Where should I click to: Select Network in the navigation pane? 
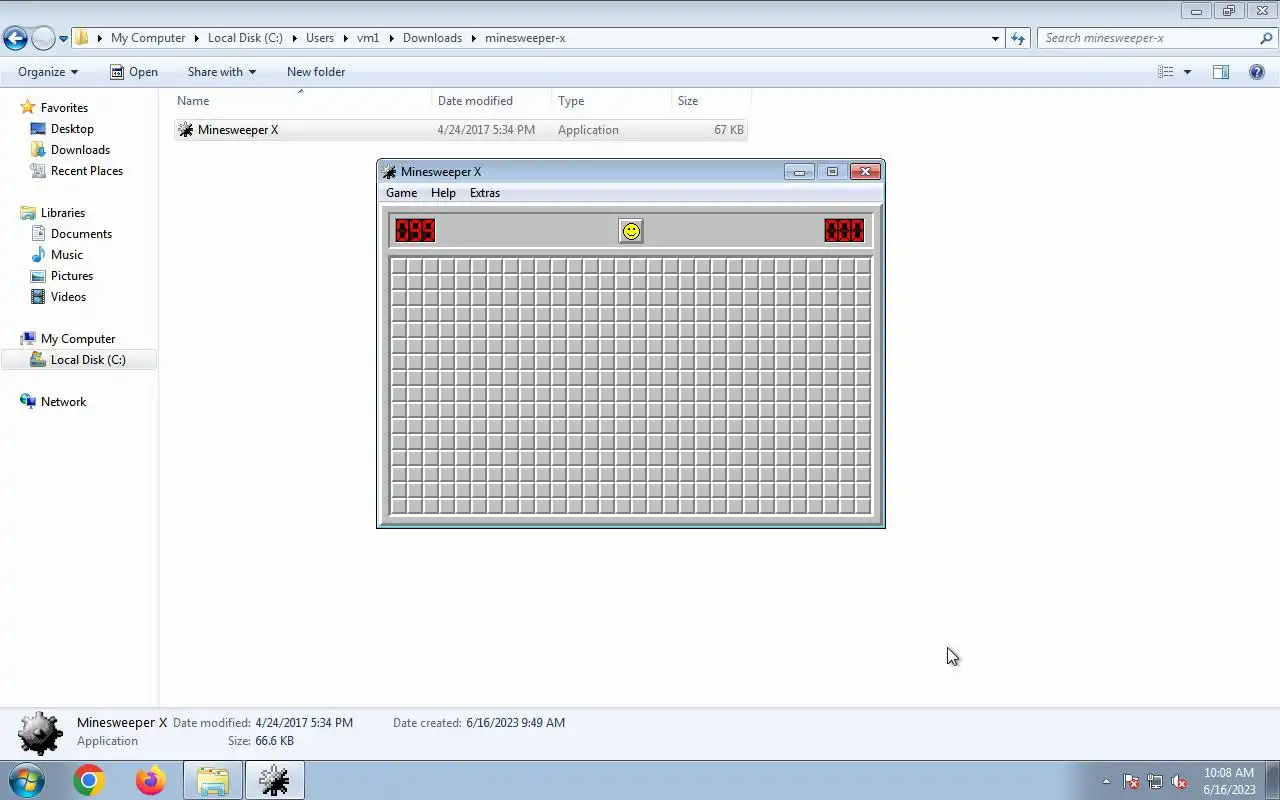point(63,402)
